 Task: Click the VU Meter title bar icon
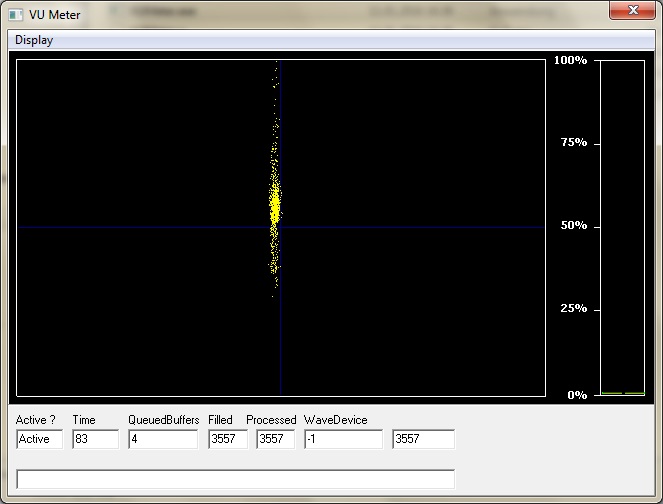click(16, 14)
